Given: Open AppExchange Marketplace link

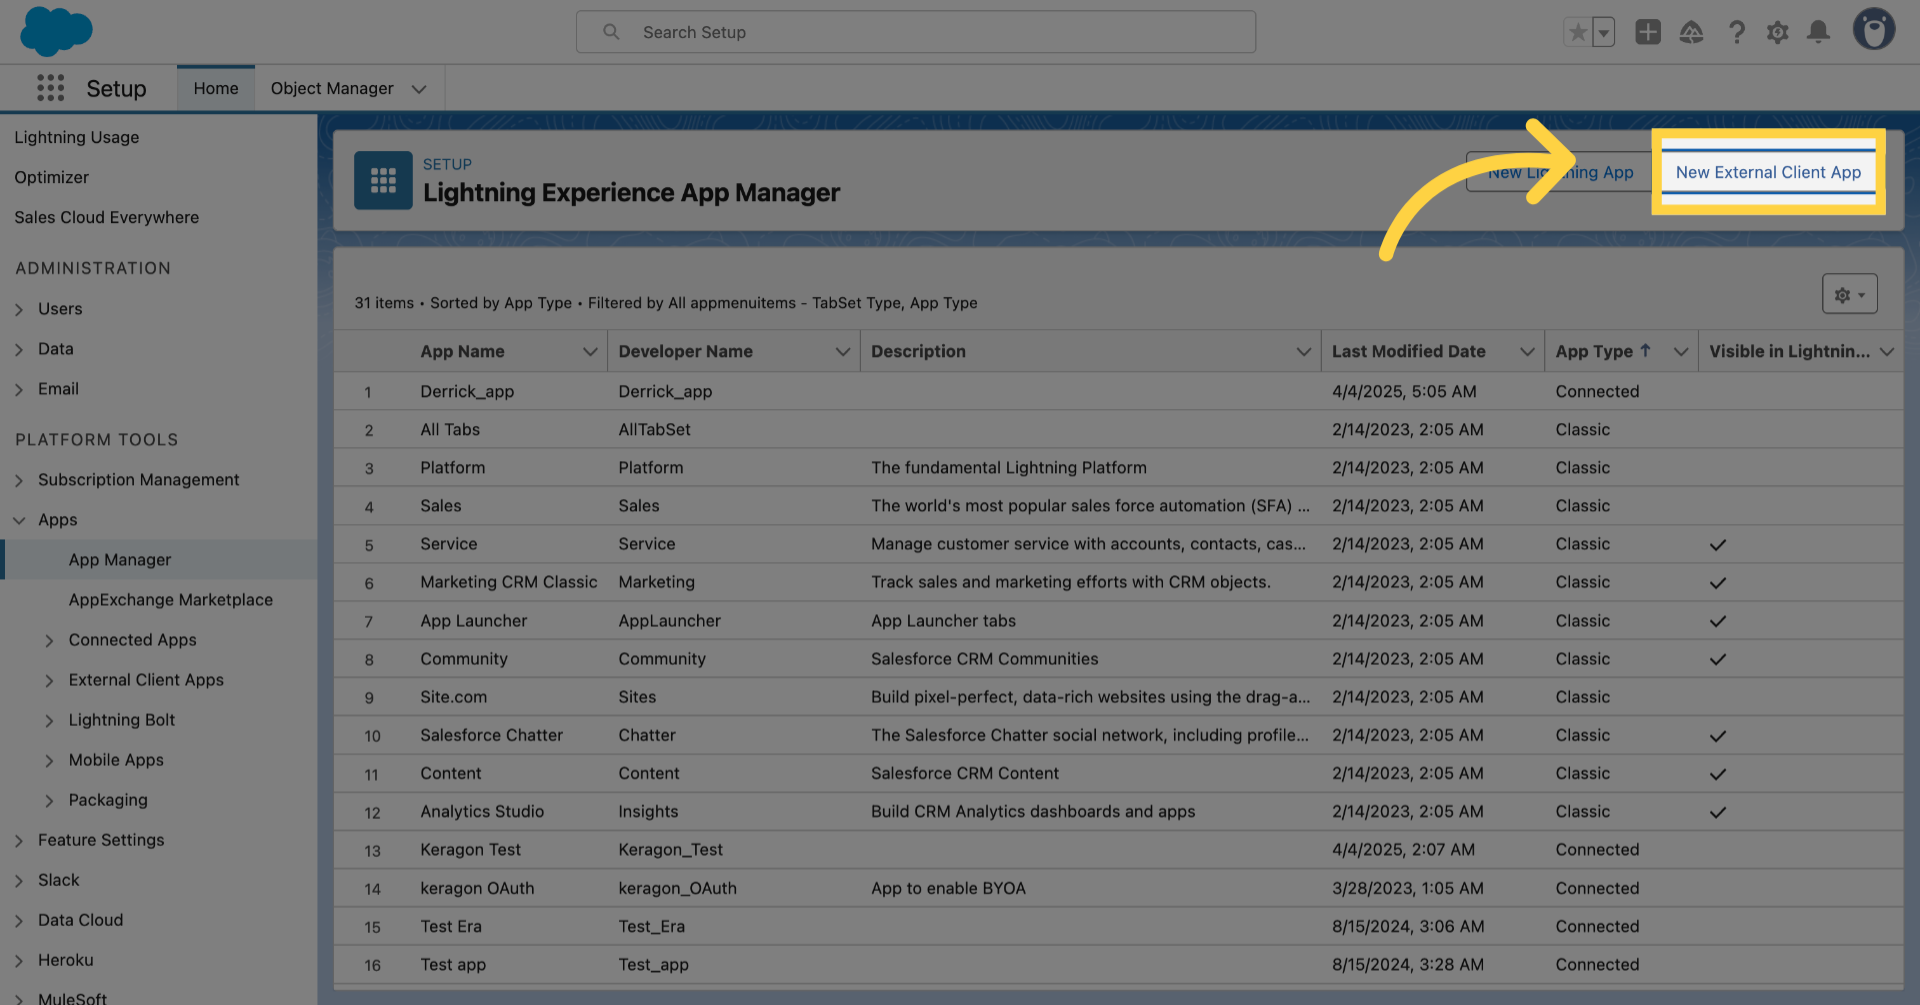Looking at the screenshot, I should pos(170,600).
